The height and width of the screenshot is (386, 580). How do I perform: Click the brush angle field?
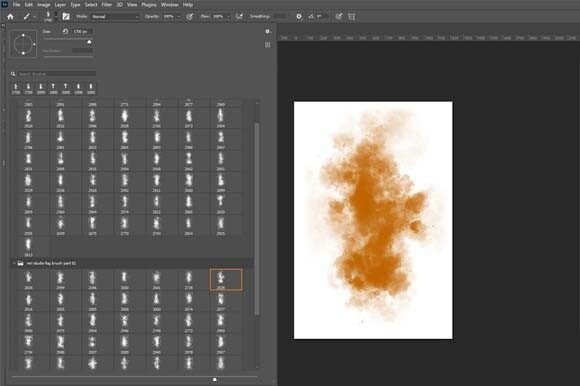[x=321, y=17]
